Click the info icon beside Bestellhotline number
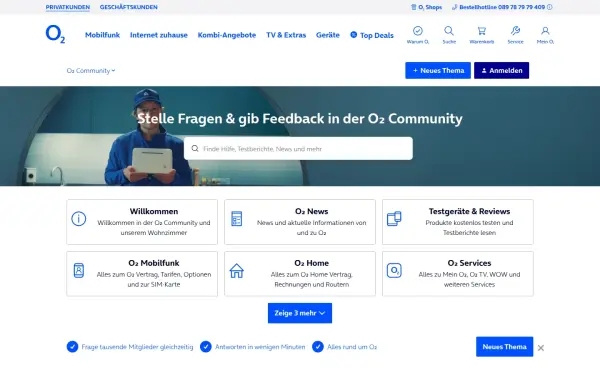The height and width of the screenshot is (375, 600). pyautogui.click(x=549, y=7)
